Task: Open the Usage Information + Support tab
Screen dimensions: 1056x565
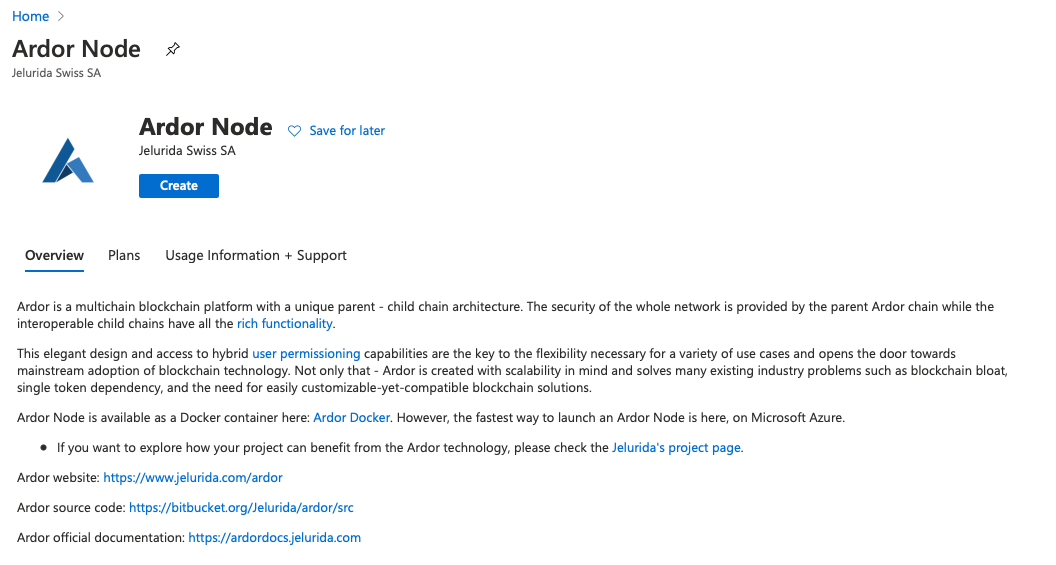Action: pos(256,256)
